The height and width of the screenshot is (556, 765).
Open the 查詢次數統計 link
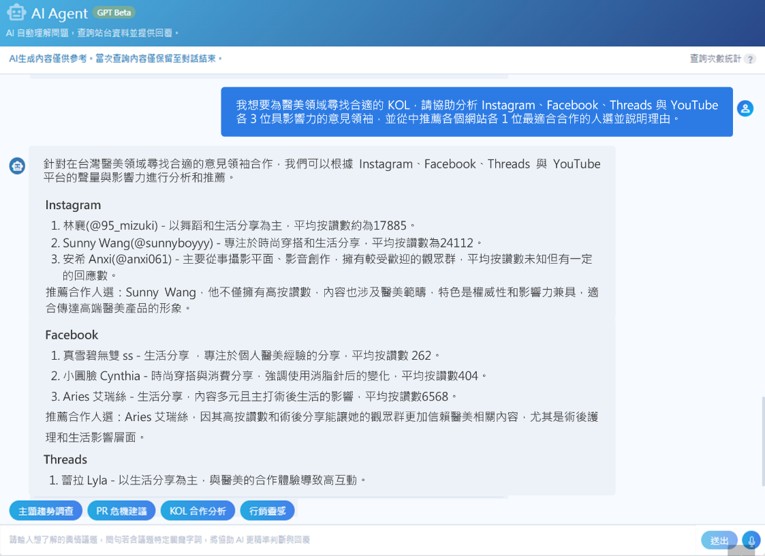pos(715,59)
